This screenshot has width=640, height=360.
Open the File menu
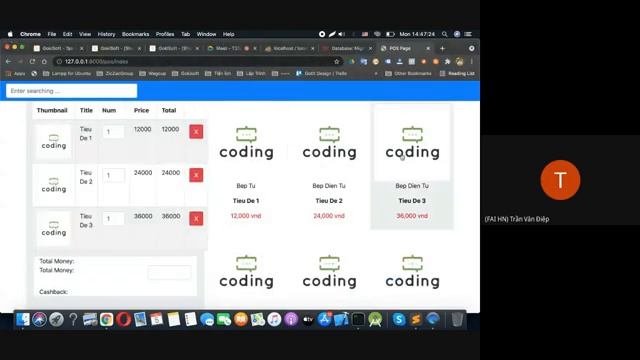point(51,34)
